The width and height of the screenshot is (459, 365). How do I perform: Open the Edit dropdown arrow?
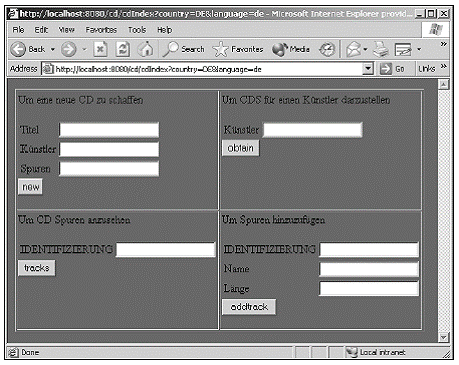pyautogui.click(x=419, y=49)
